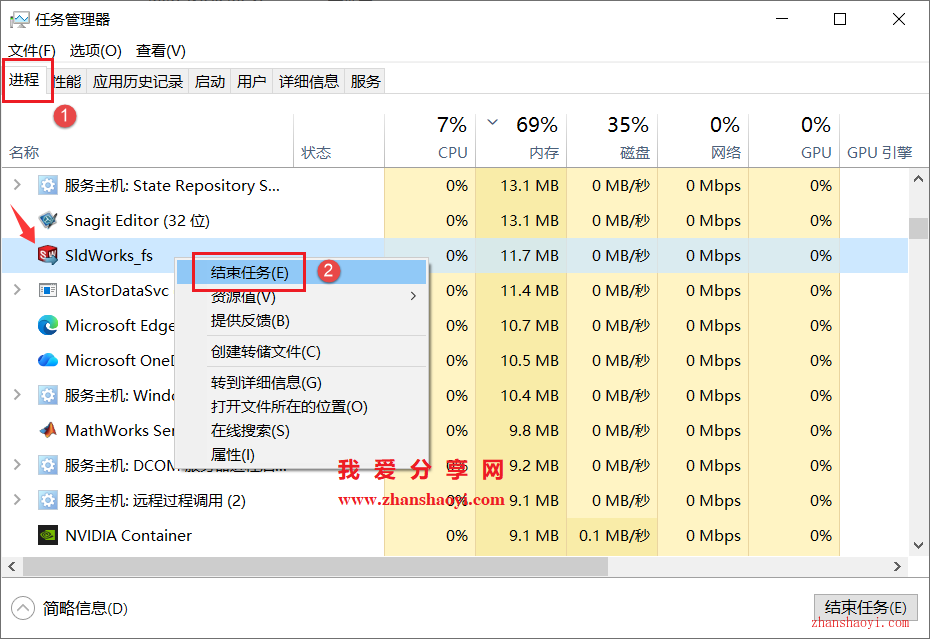Click the horizontal scrollbar thumb
The width and height of the screenshot is (930, 639).
pyautogui.click(x=316, y=567)
